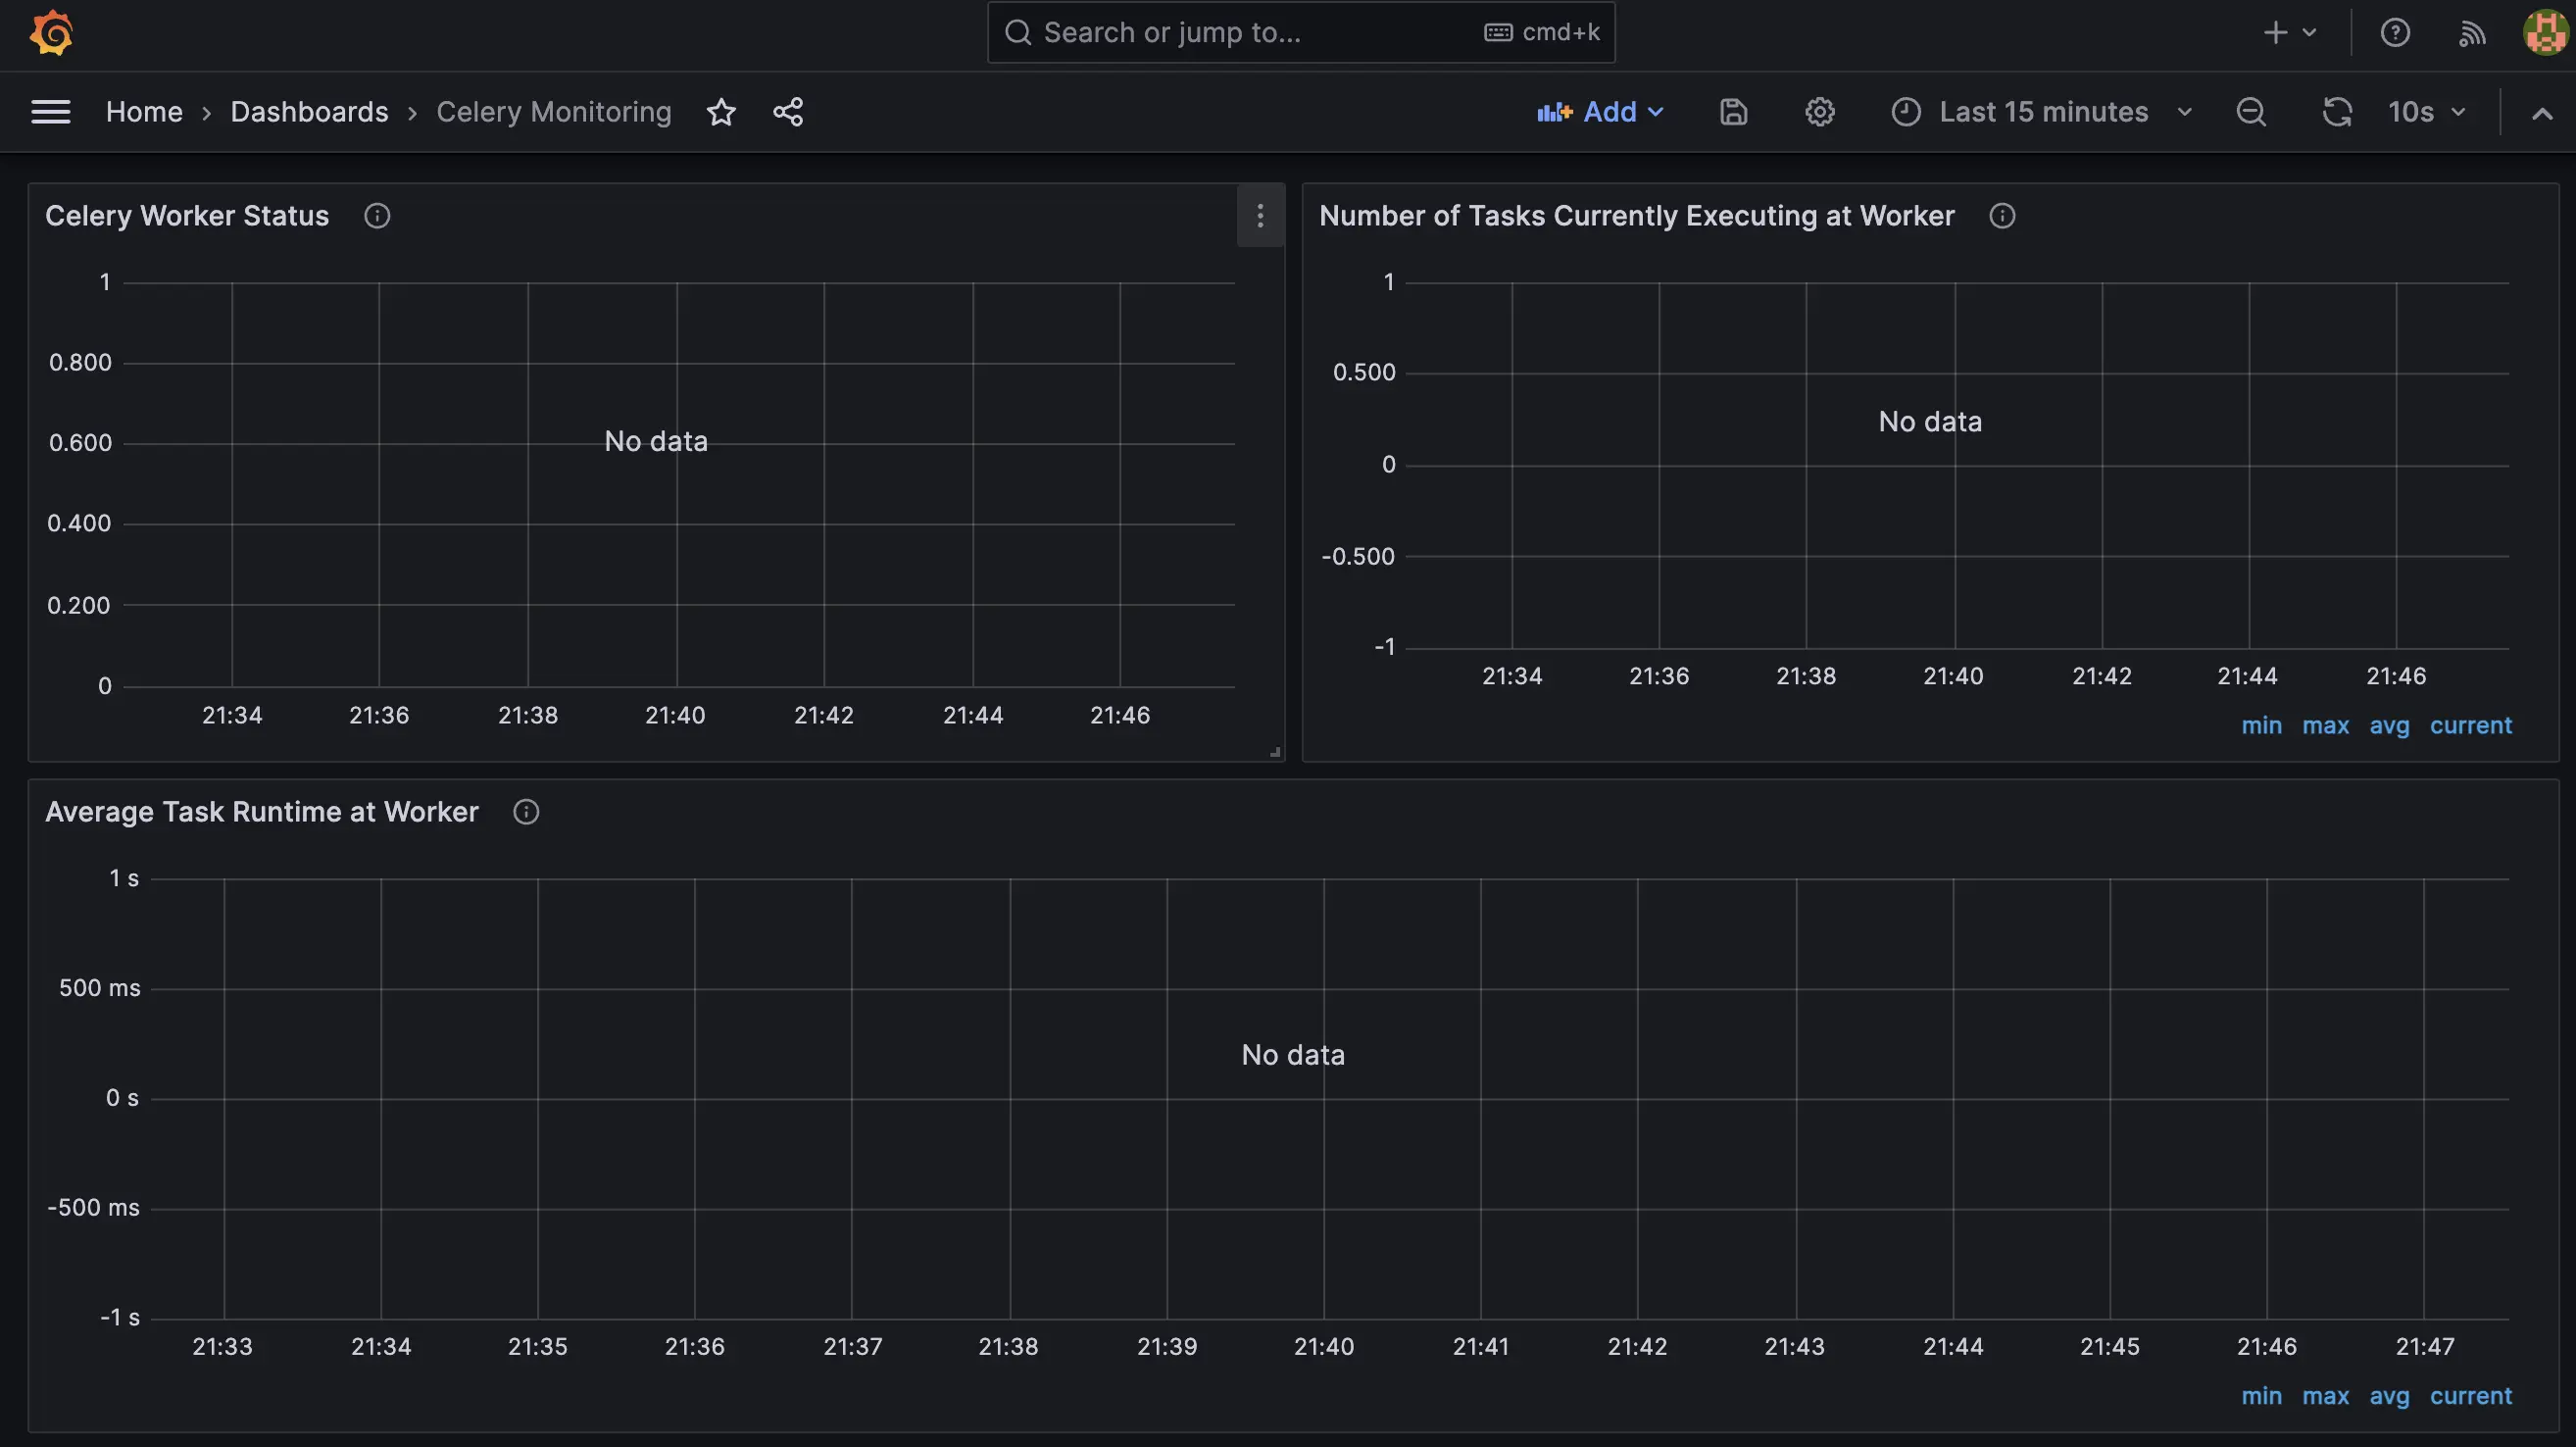The image size is (2576, 1447).
Task: Show info for Average Task Runtime panel
Action: (526, 812)
